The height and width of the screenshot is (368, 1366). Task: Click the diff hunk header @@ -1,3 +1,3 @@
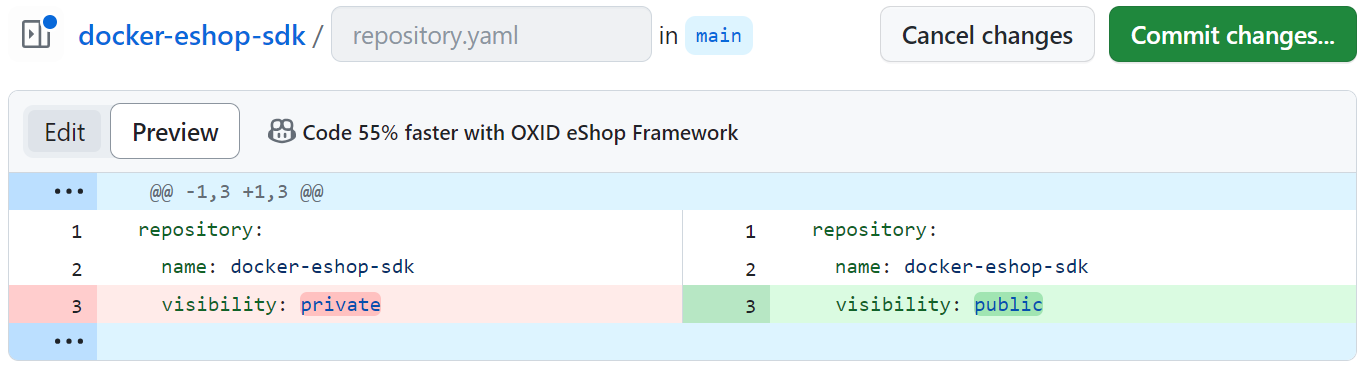click(x=236, y=191)
